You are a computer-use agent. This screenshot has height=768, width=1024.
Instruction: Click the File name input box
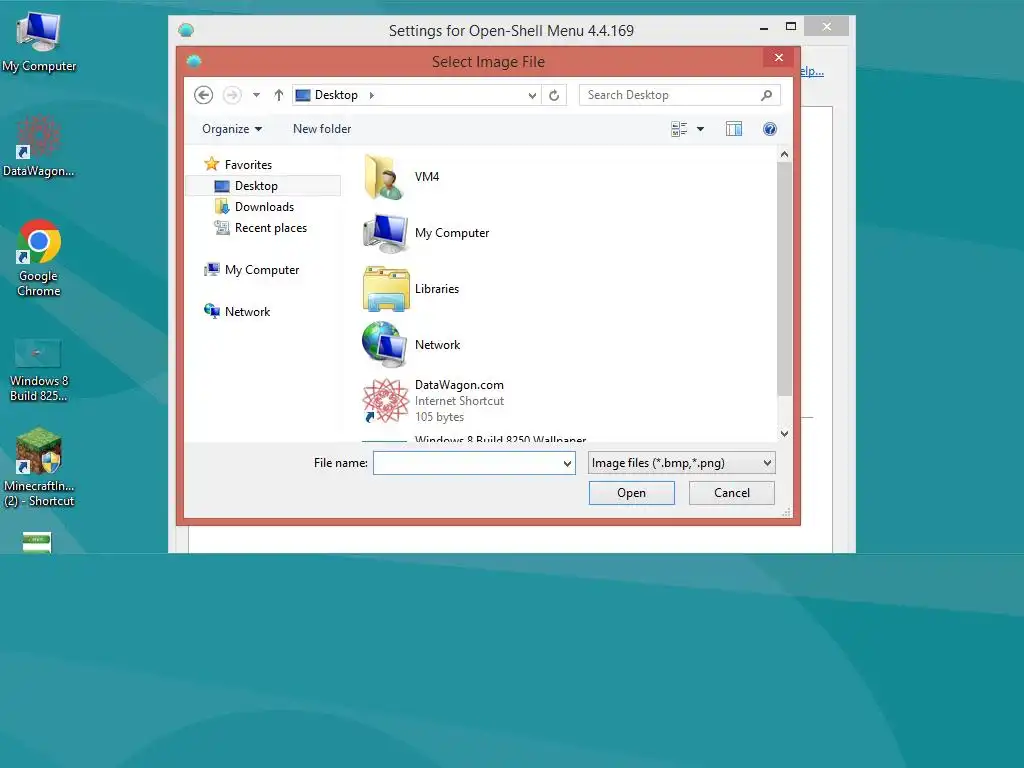click(x=468, y=464)
